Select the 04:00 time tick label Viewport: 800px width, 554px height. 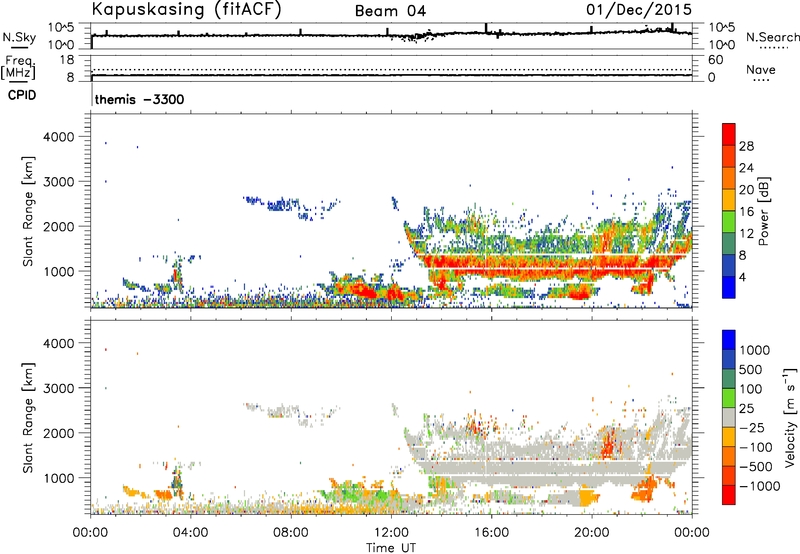tap(190, 533)
